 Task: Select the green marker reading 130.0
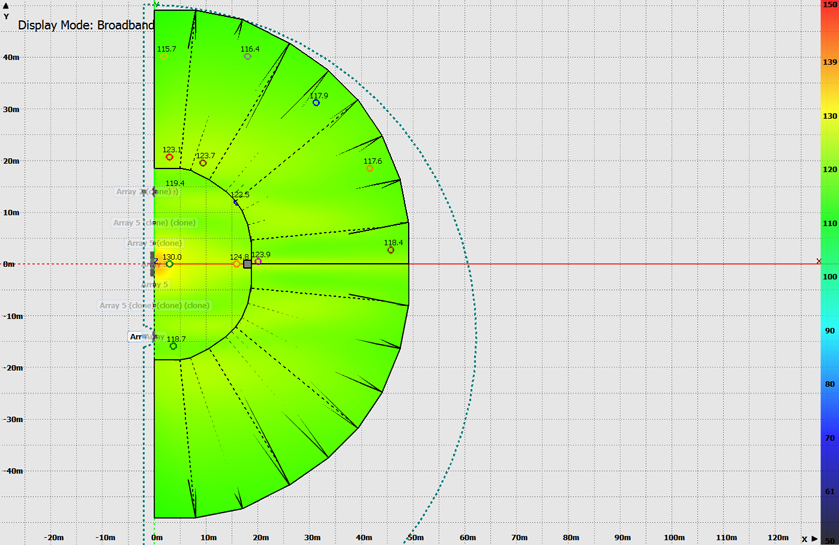point(169,264)
